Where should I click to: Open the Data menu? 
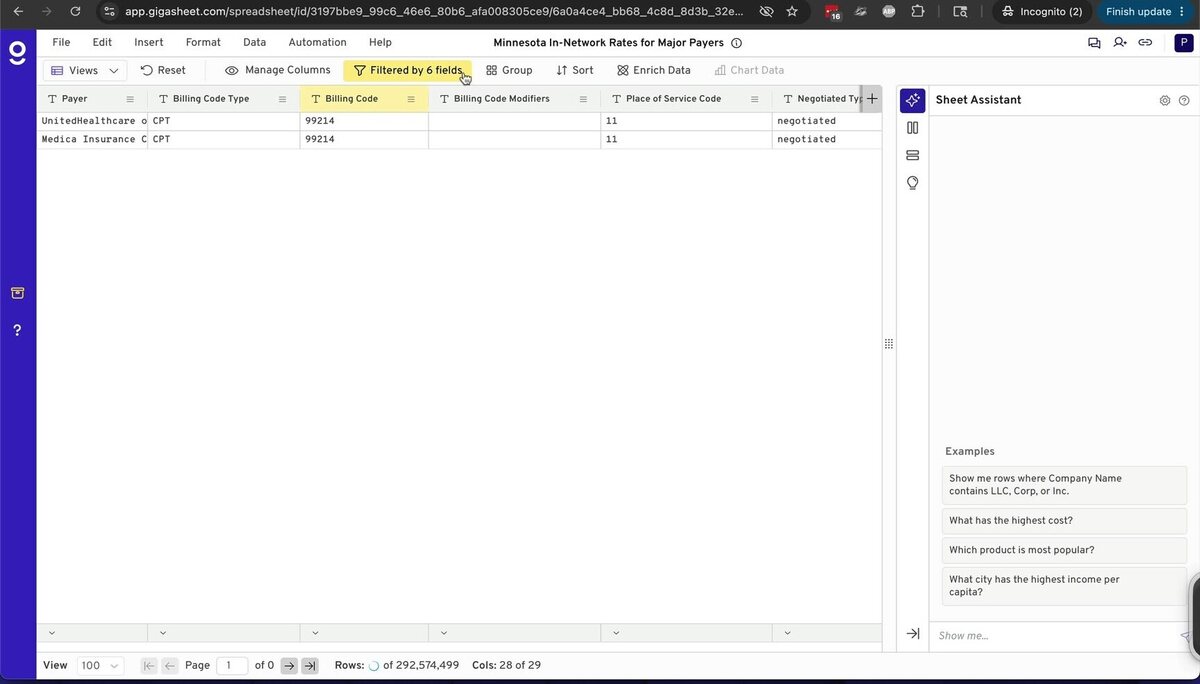point(254,43)
